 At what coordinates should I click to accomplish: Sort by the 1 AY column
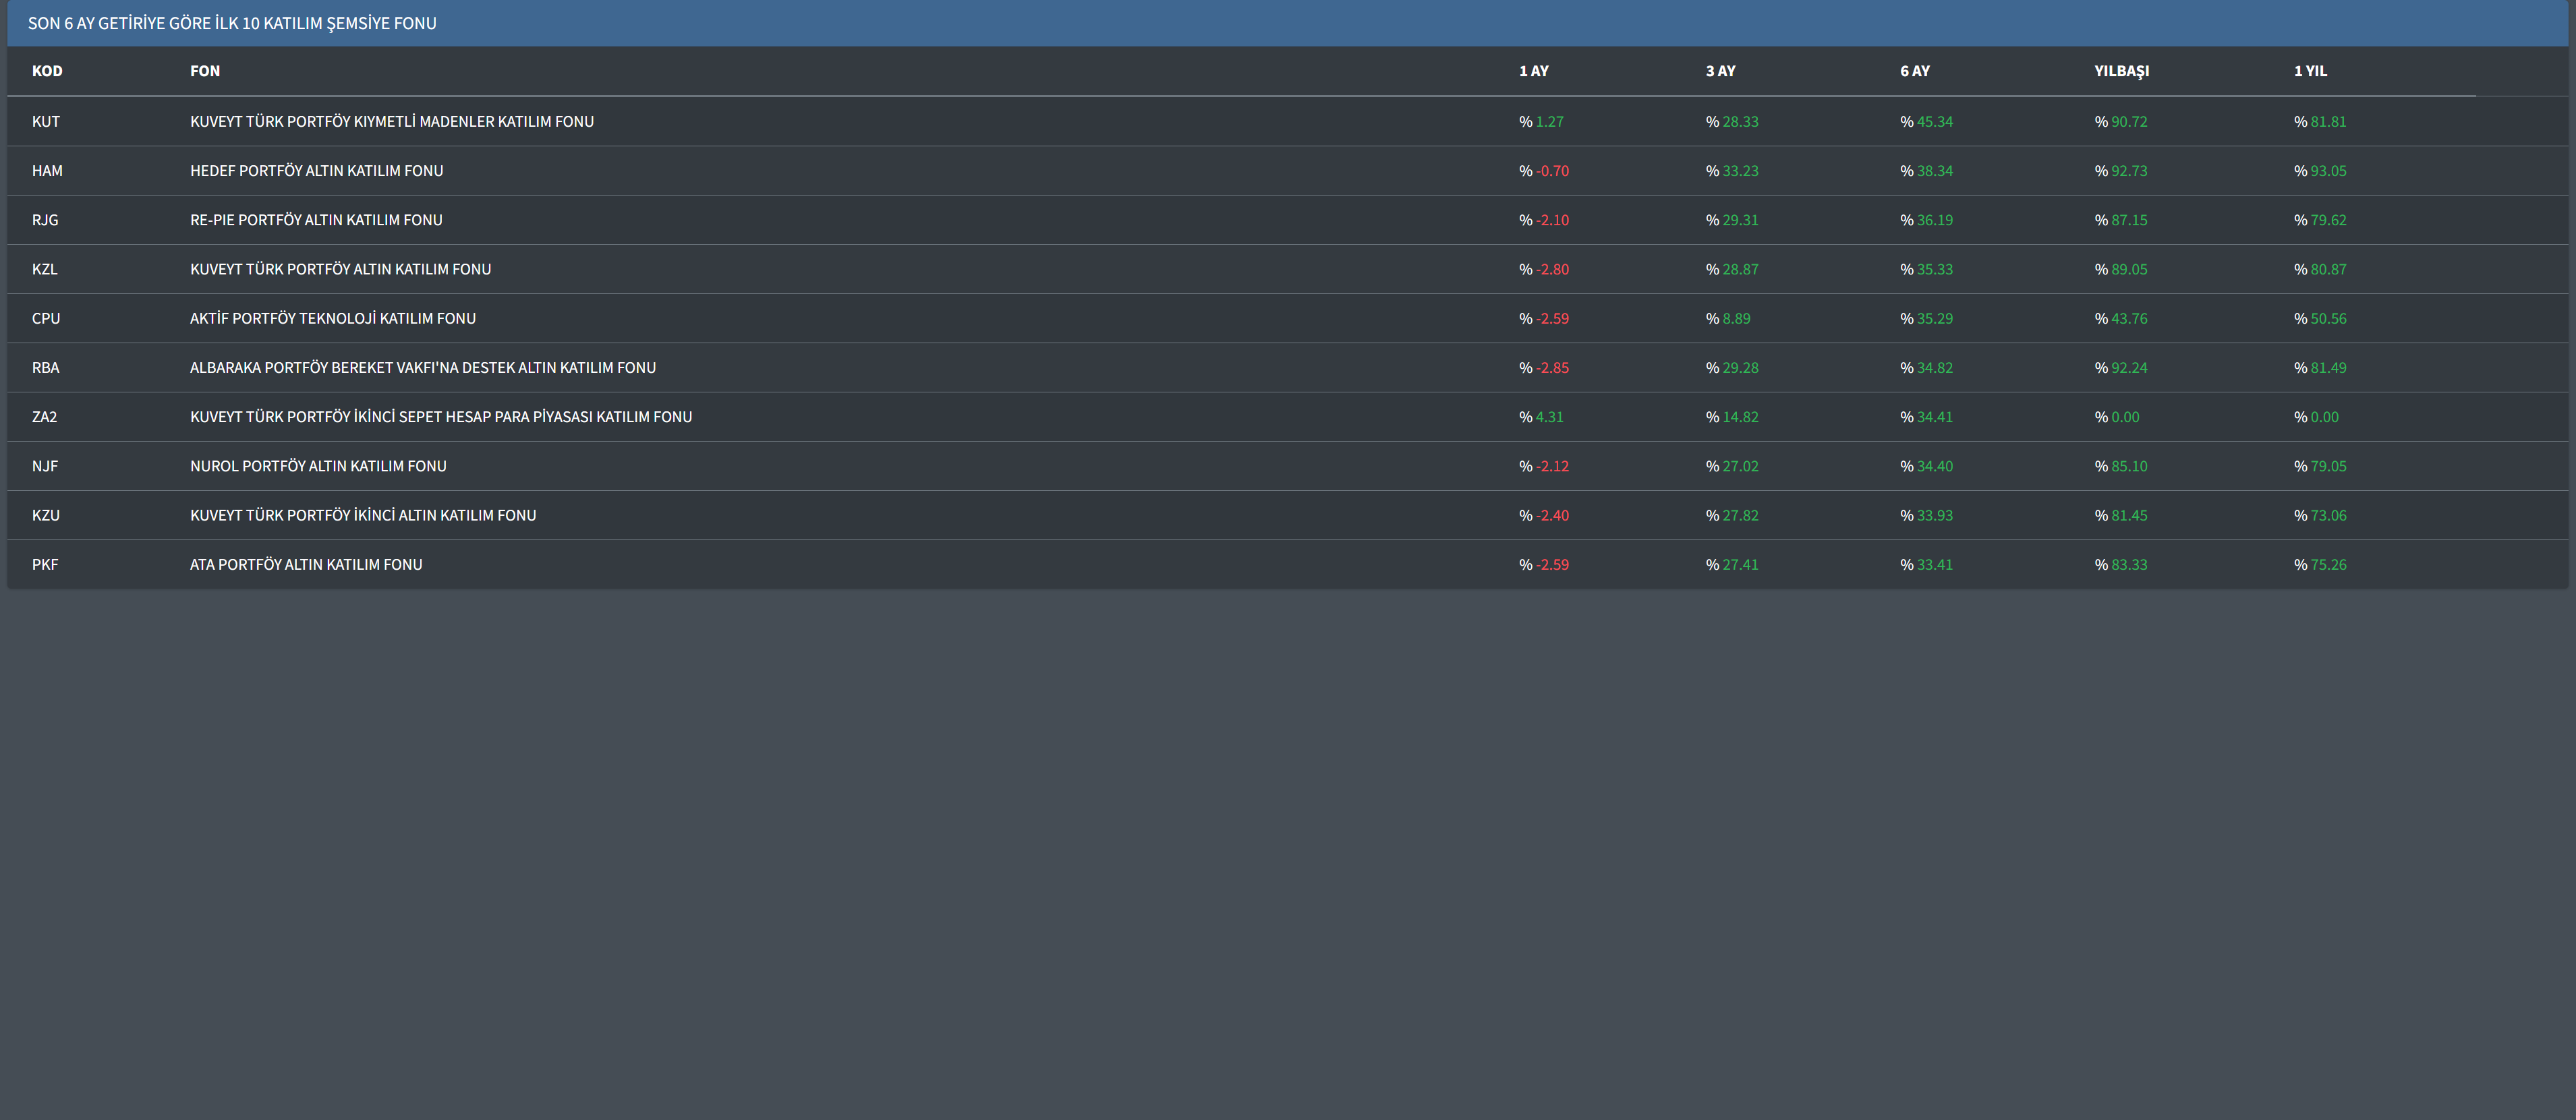pos(1533,71)
